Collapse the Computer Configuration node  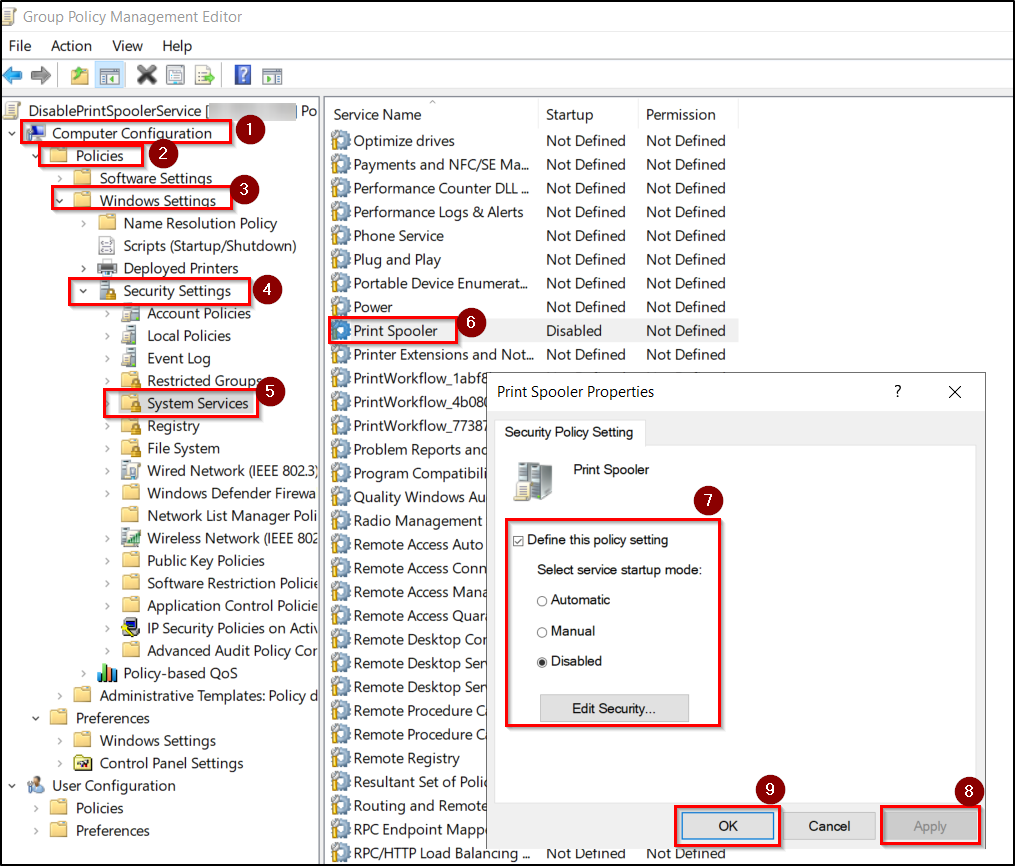point(12,133)
